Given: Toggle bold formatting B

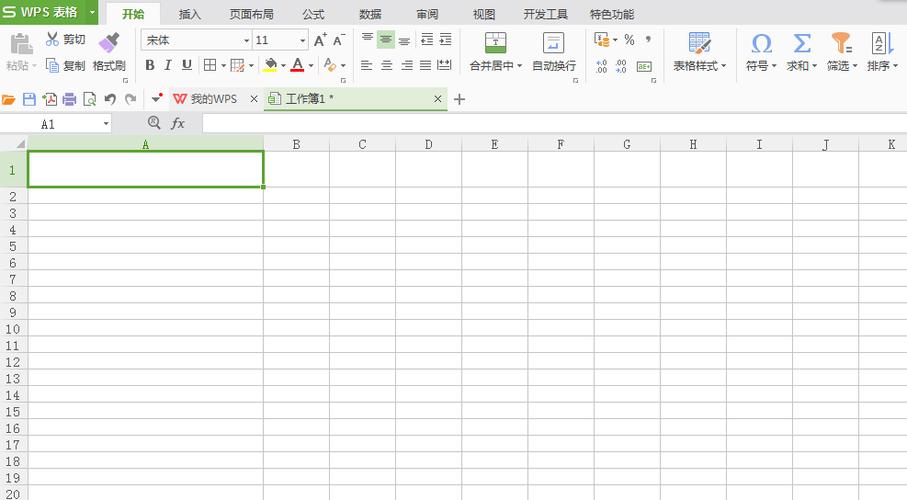Looking at the screenshot, I should pos(150,65).
